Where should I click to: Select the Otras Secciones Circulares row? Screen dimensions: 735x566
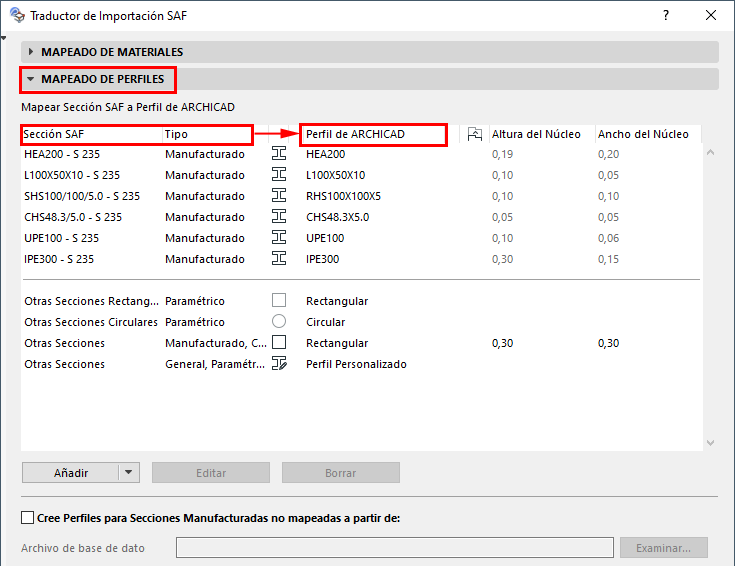pos(362,322)
